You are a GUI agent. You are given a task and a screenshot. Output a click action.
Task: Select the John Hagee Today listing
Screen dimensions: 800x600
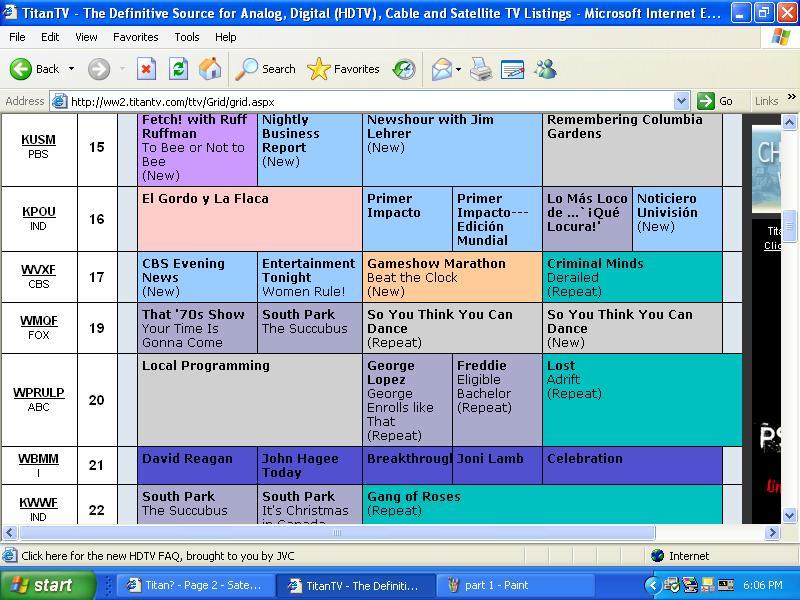pyautogui.click(x=310, y=465)
